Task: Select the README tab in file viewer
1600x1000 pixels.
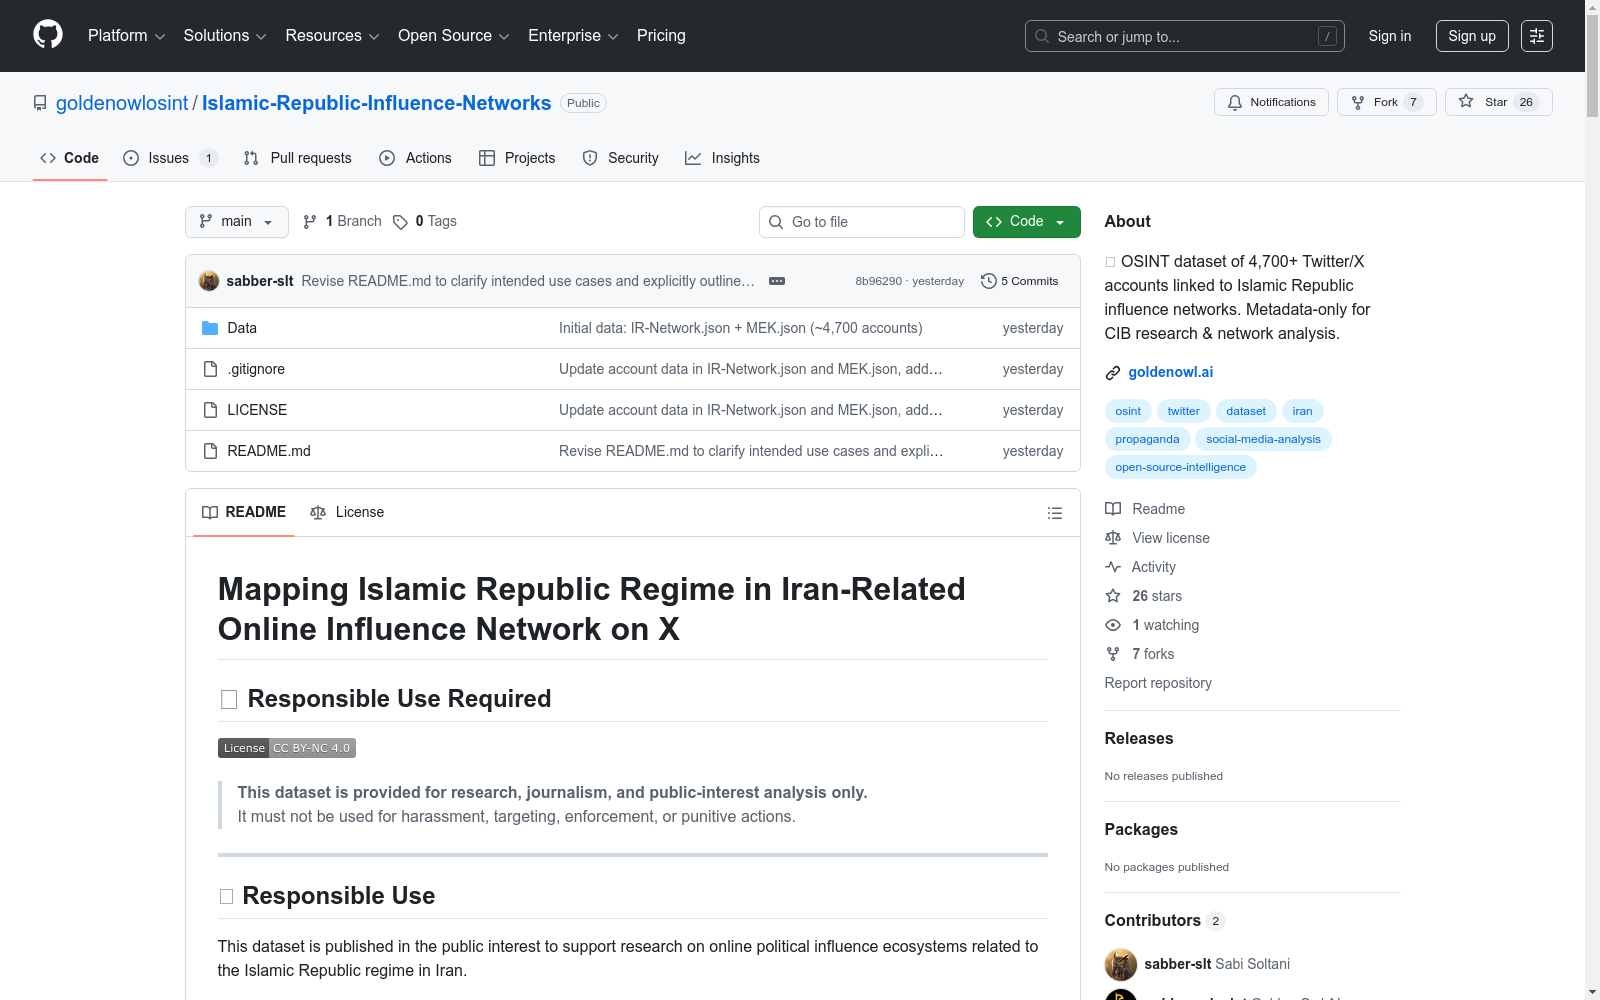Action: [x=244, y=512]
